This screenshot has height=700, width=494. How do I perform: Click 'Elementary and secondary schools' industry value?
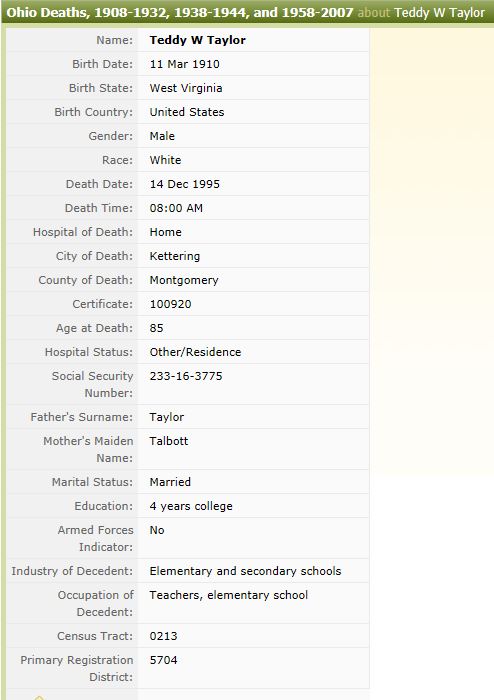coord(245,571)
